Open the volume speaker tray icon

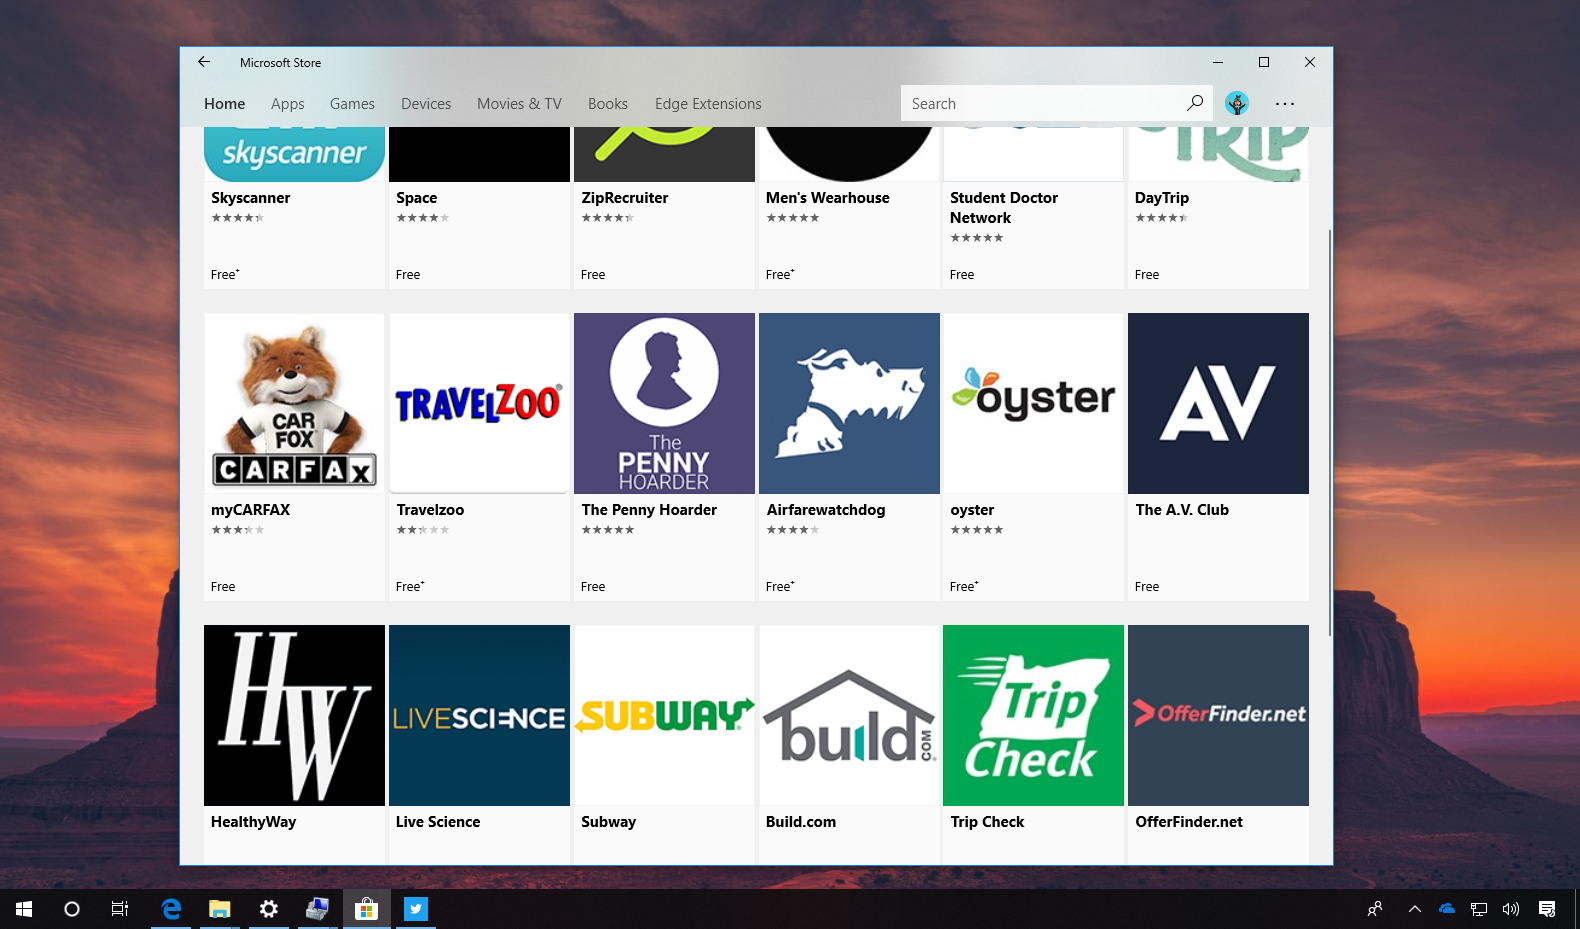pyautogui.click(x=1511, y=909)
